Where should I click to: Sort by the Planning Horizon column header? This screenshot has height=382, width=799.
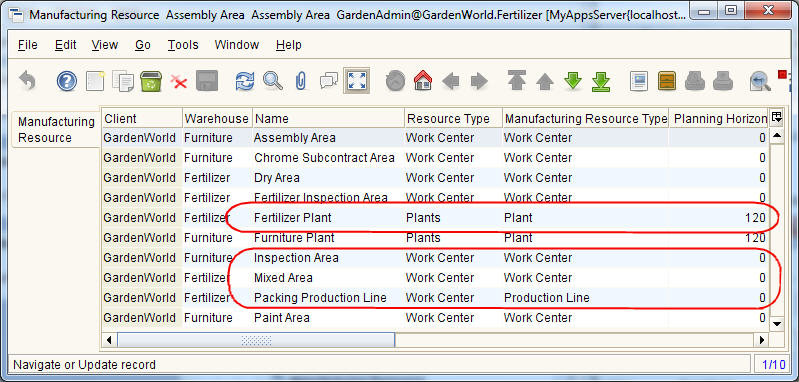pyautogui.click(x=718, y=118)
